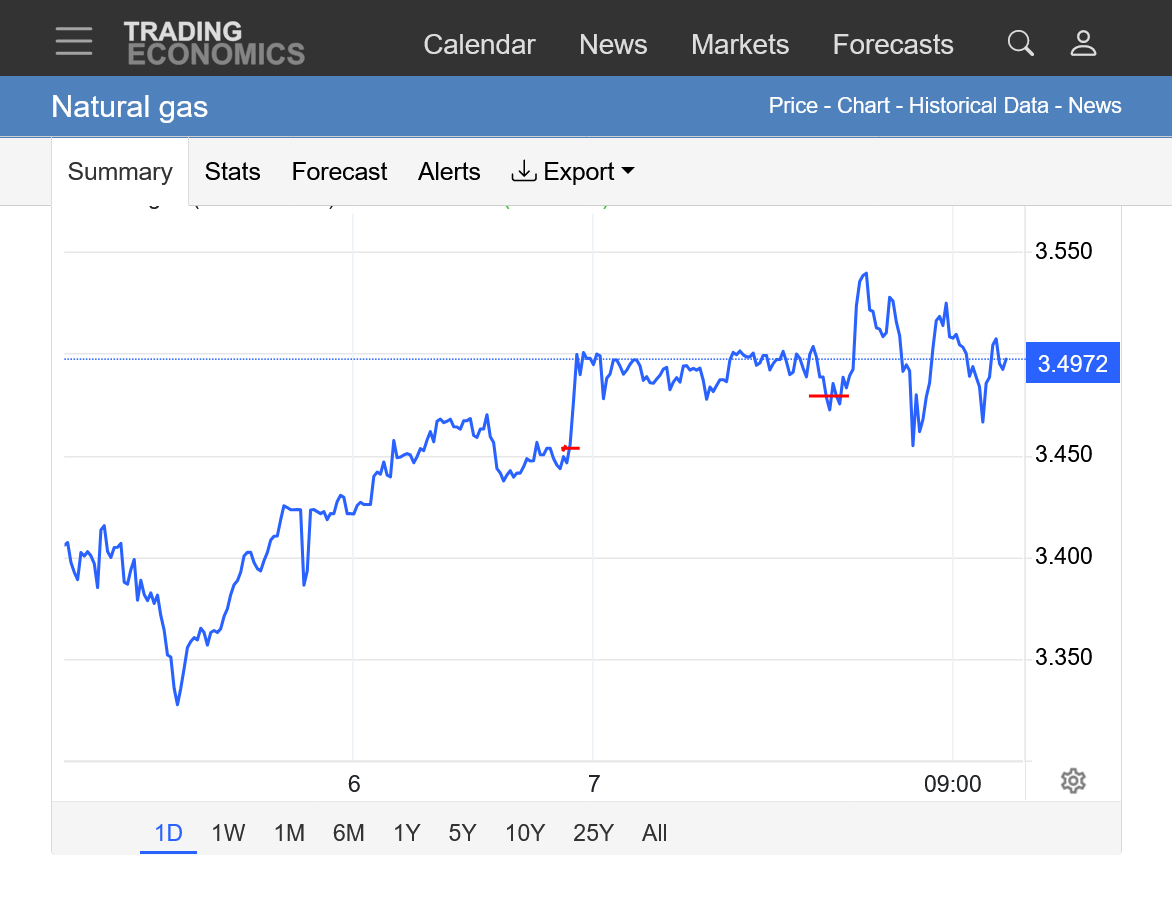
Task: Select the Summary tab
Action: point(120,172)
